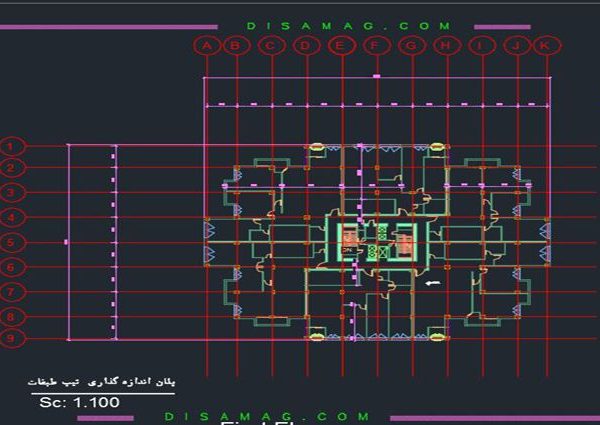Select the right red elevator block

405,240
